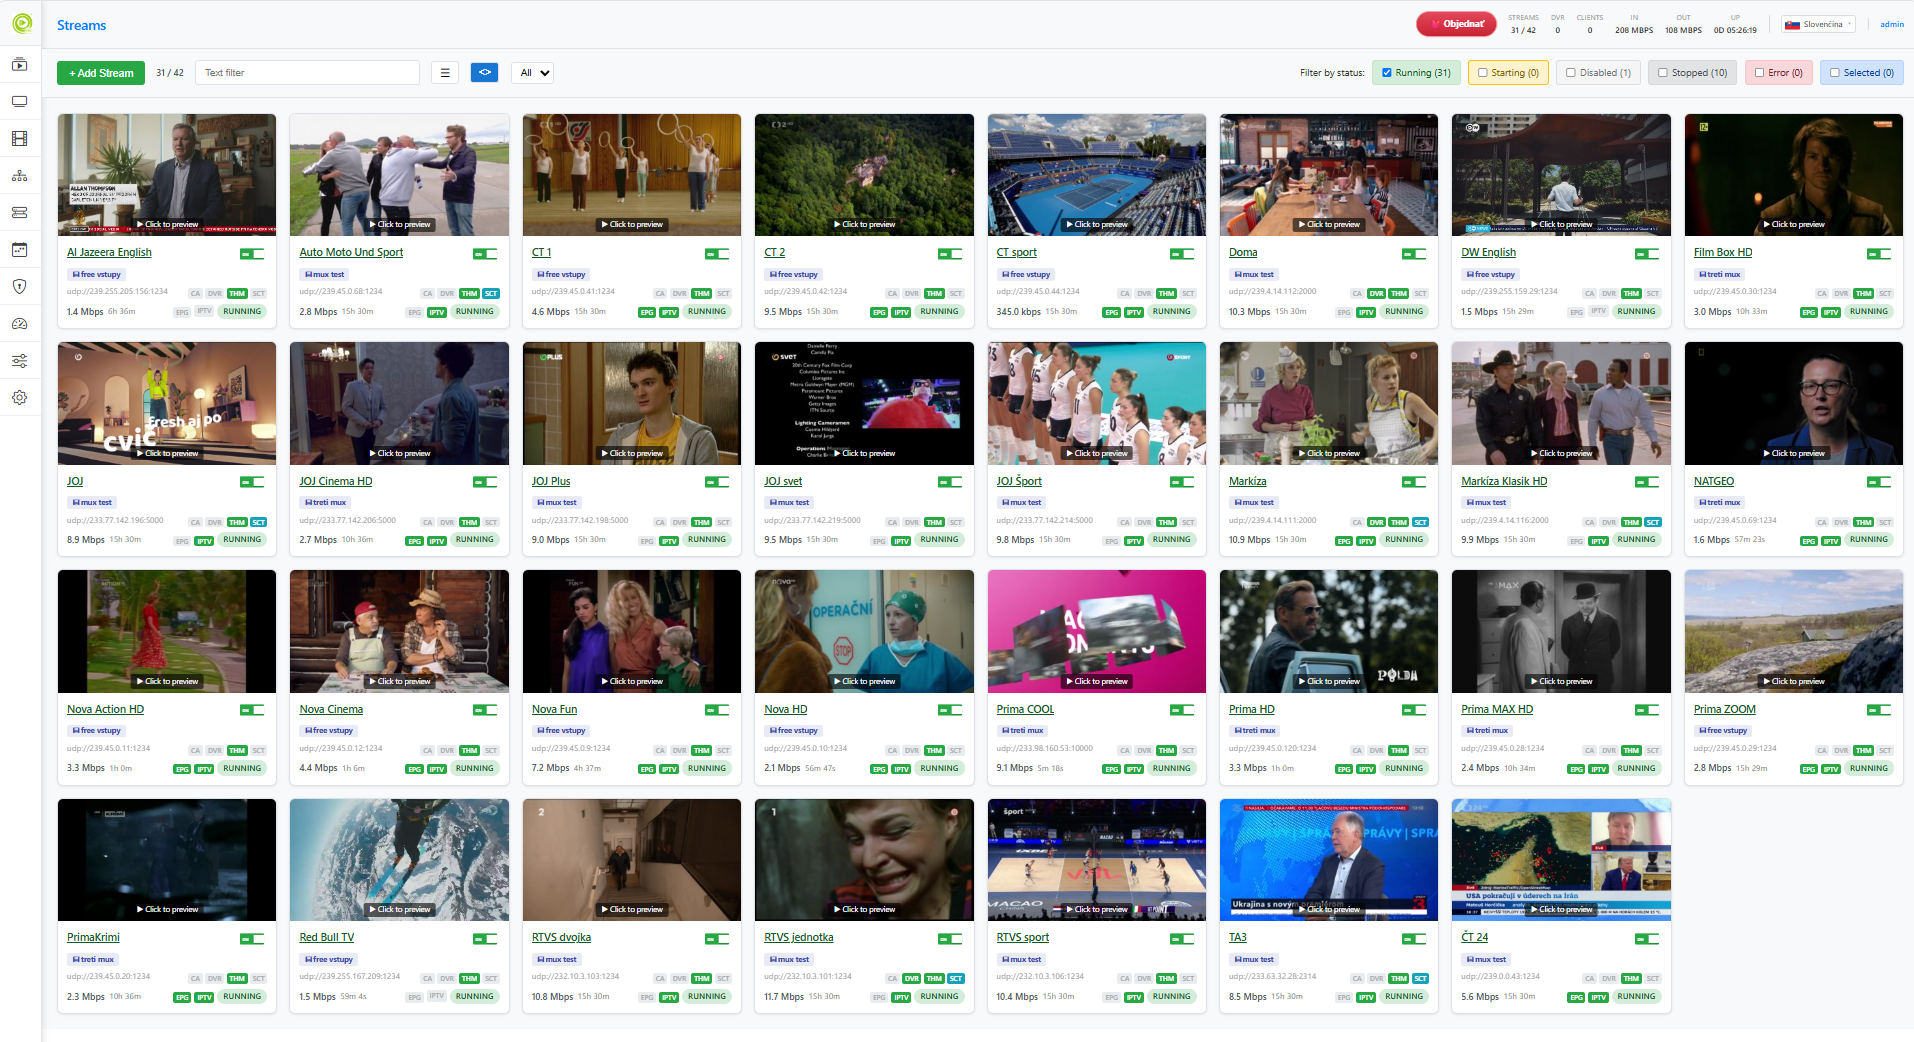The height and width of the screenshot is (1042, 1914).
Task: Open the DW English stream link
Action: [x=1488, y=253]
